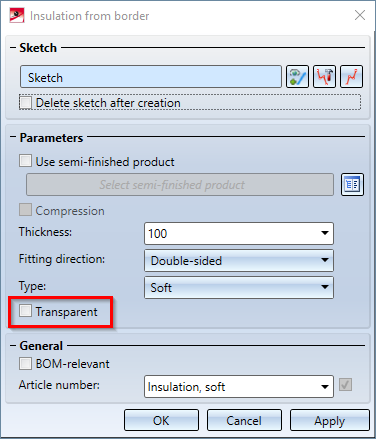The width and height of the screenshot is (376, 439).
Task: Expand the Fitting direction dropdown
Action: (x=239, y=260)
